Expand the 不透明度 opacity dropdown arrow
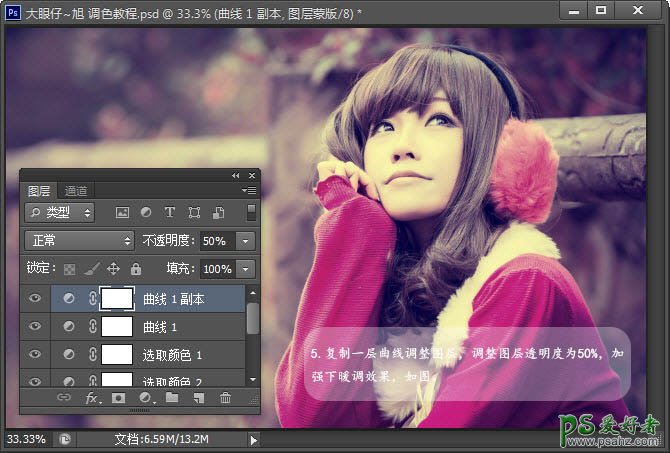The width and height of the screenshot is (670, 453). [x=246, y=241]
